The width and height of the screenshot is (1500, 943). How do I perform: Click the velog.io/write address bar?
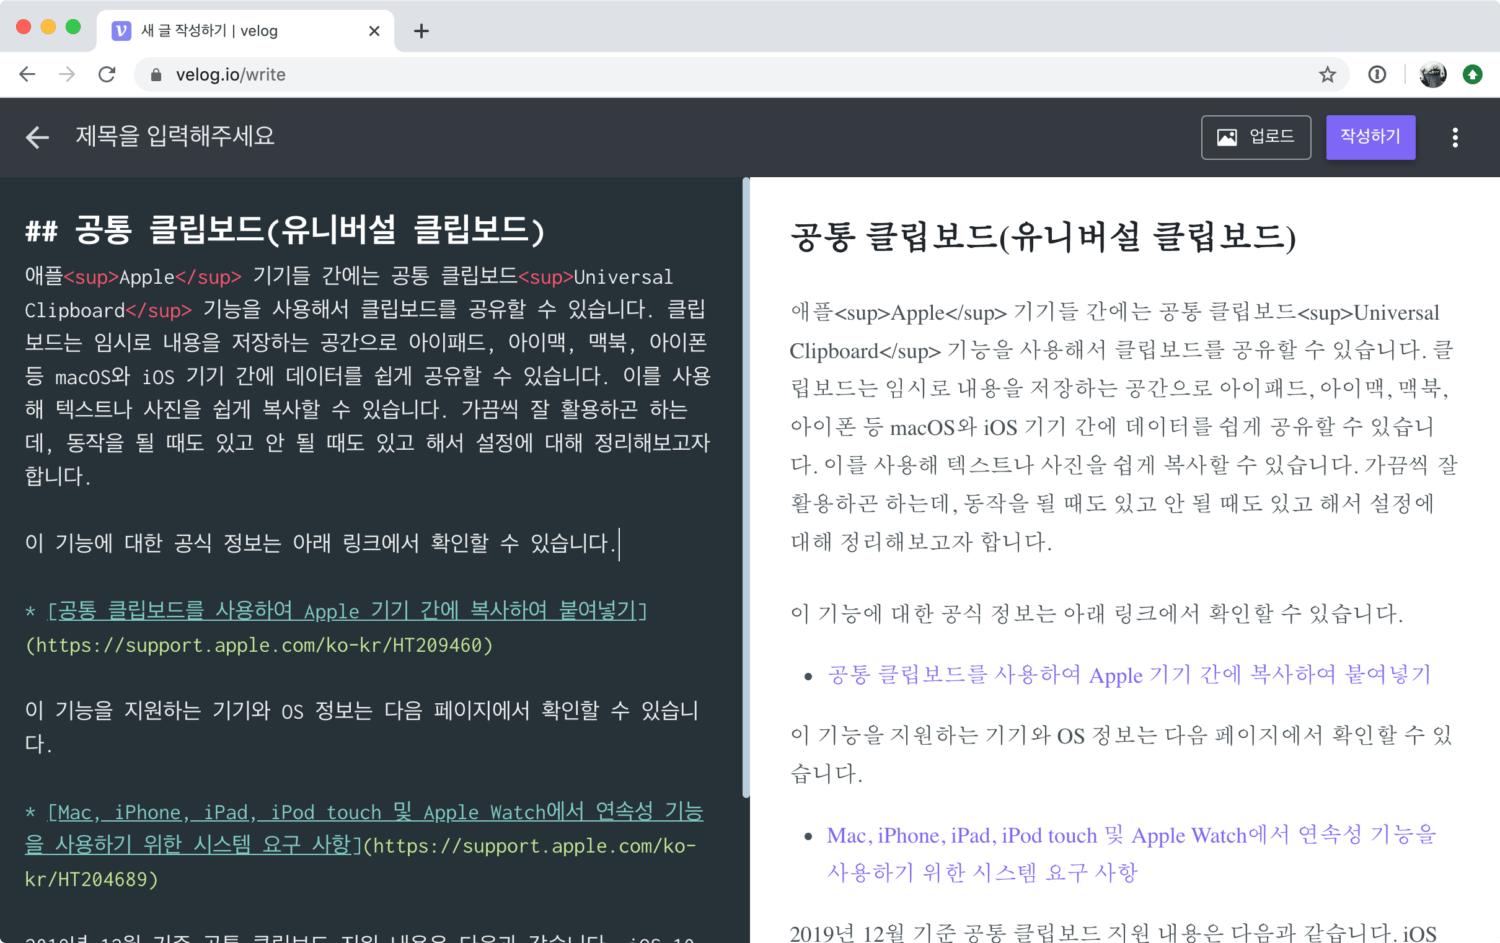tap(740, 74)
